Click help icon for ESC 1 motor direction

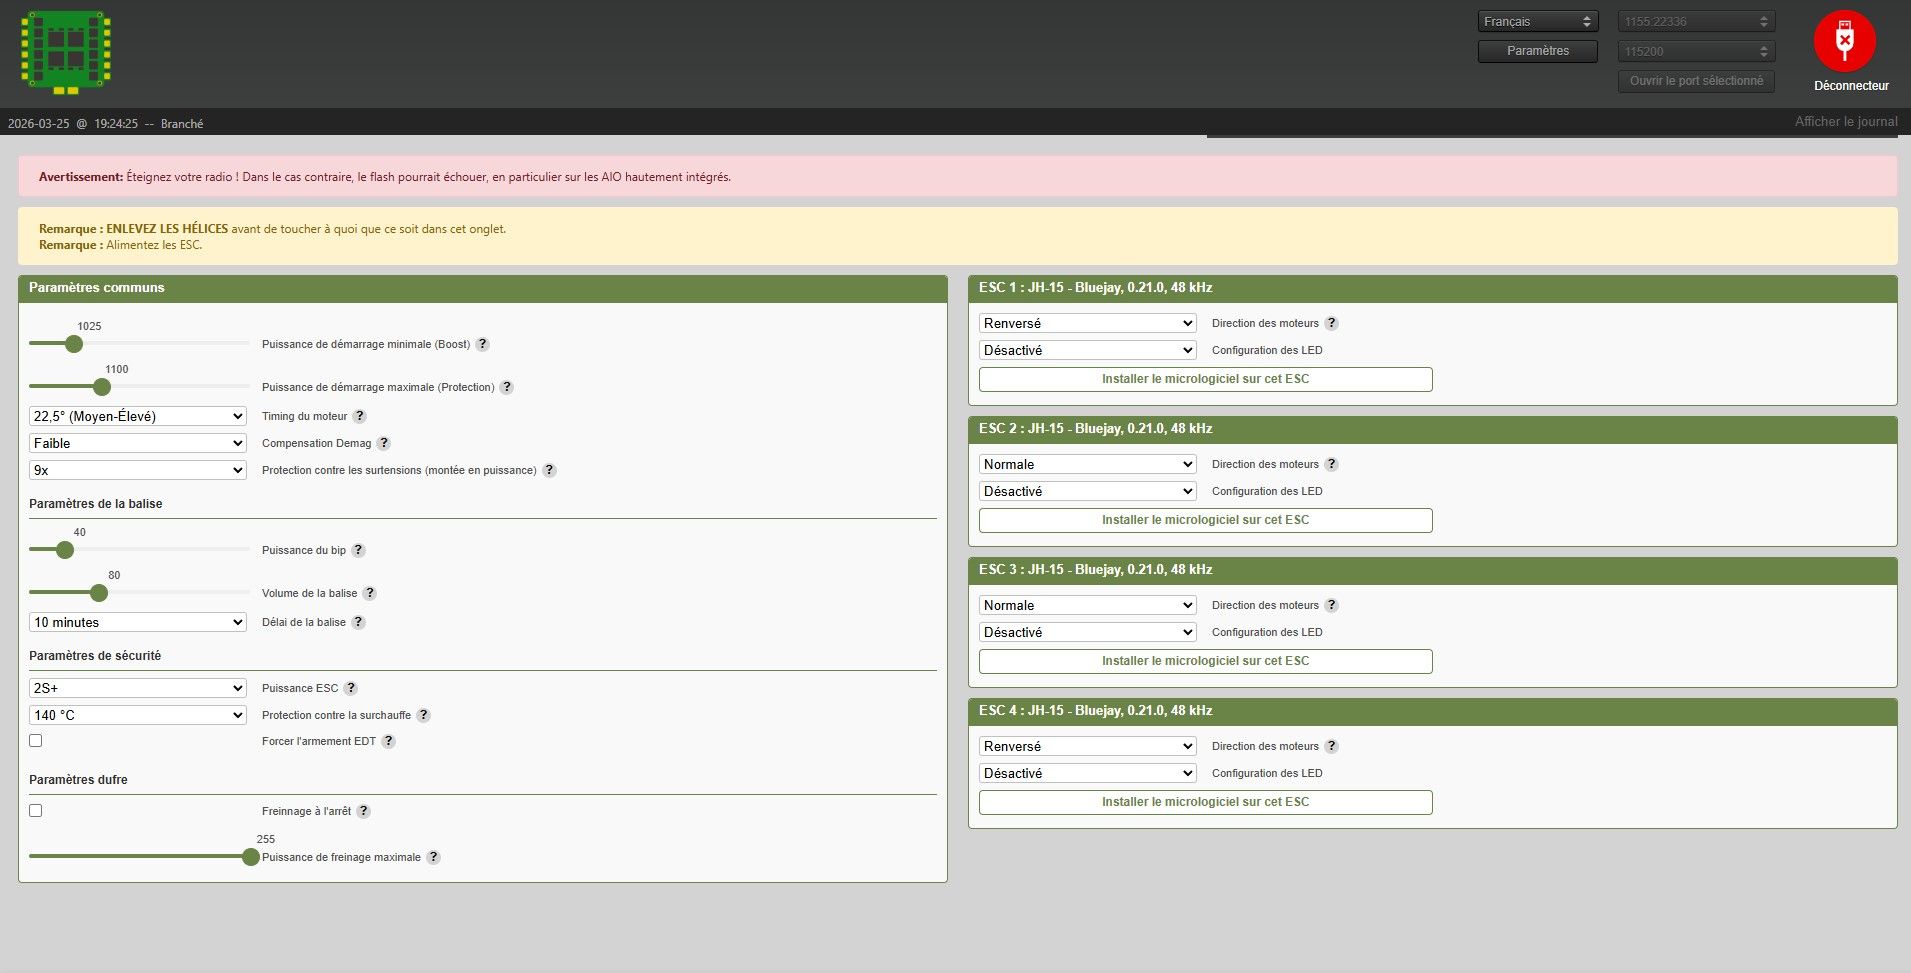[x=1331, y=323]
